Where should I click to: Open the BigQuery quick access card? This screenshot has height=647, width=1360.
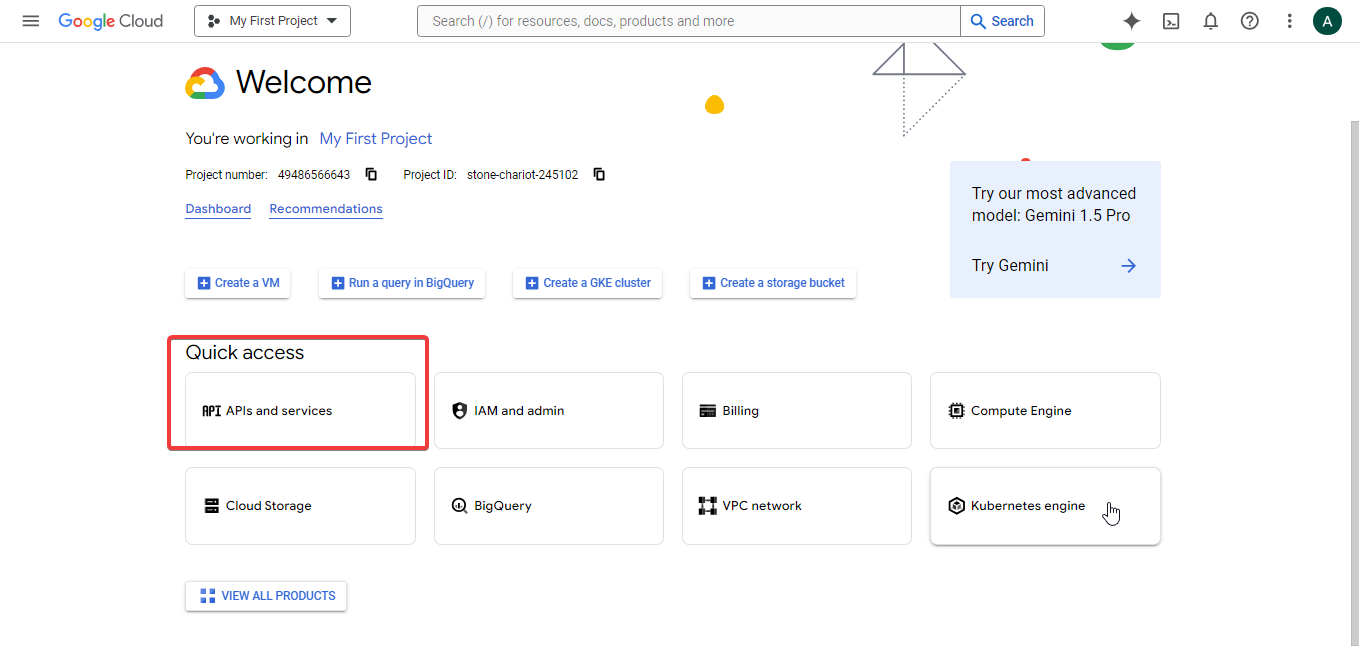(x=549, y=506)
